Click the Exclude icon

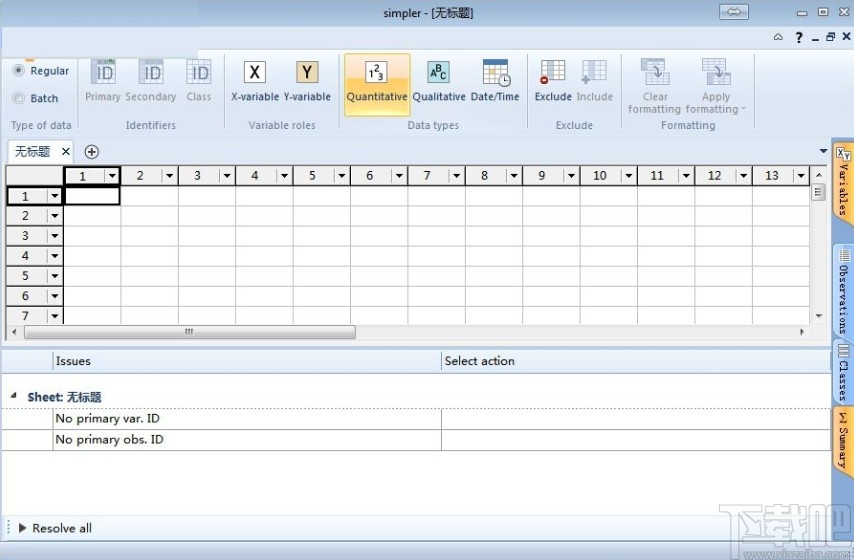click(552, 73)
